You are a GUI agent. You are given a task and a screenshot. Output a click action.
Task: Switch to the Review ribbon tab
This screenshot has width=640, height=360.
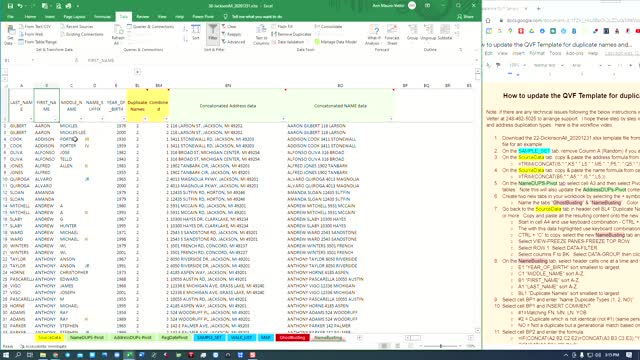[142, 17]
